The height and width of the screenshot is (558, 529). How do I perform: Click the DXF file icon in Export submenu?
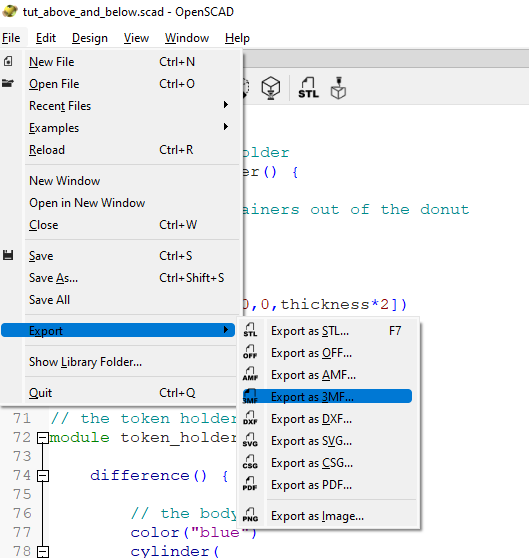point(250,418)
